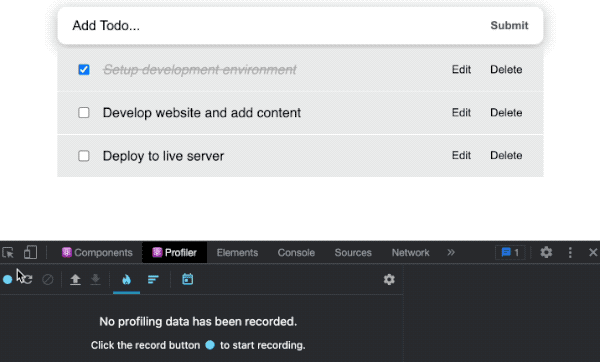Open the Console tab

click(x=296, y=253)
